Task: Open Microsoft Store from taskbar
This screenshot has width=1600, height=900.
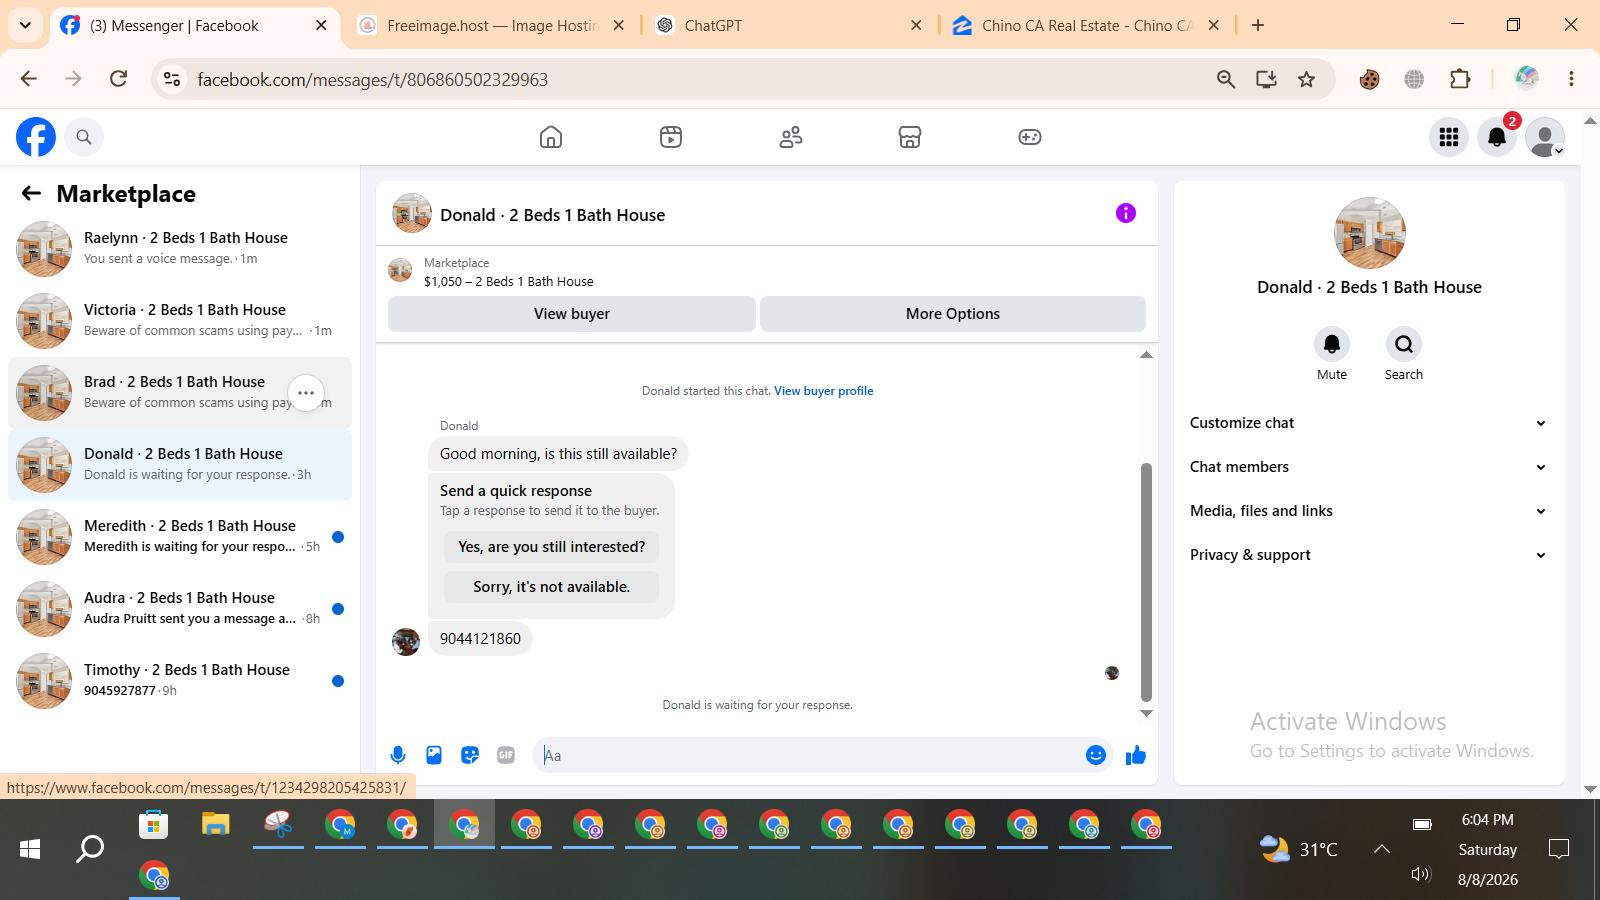Action: coord(153,825)
